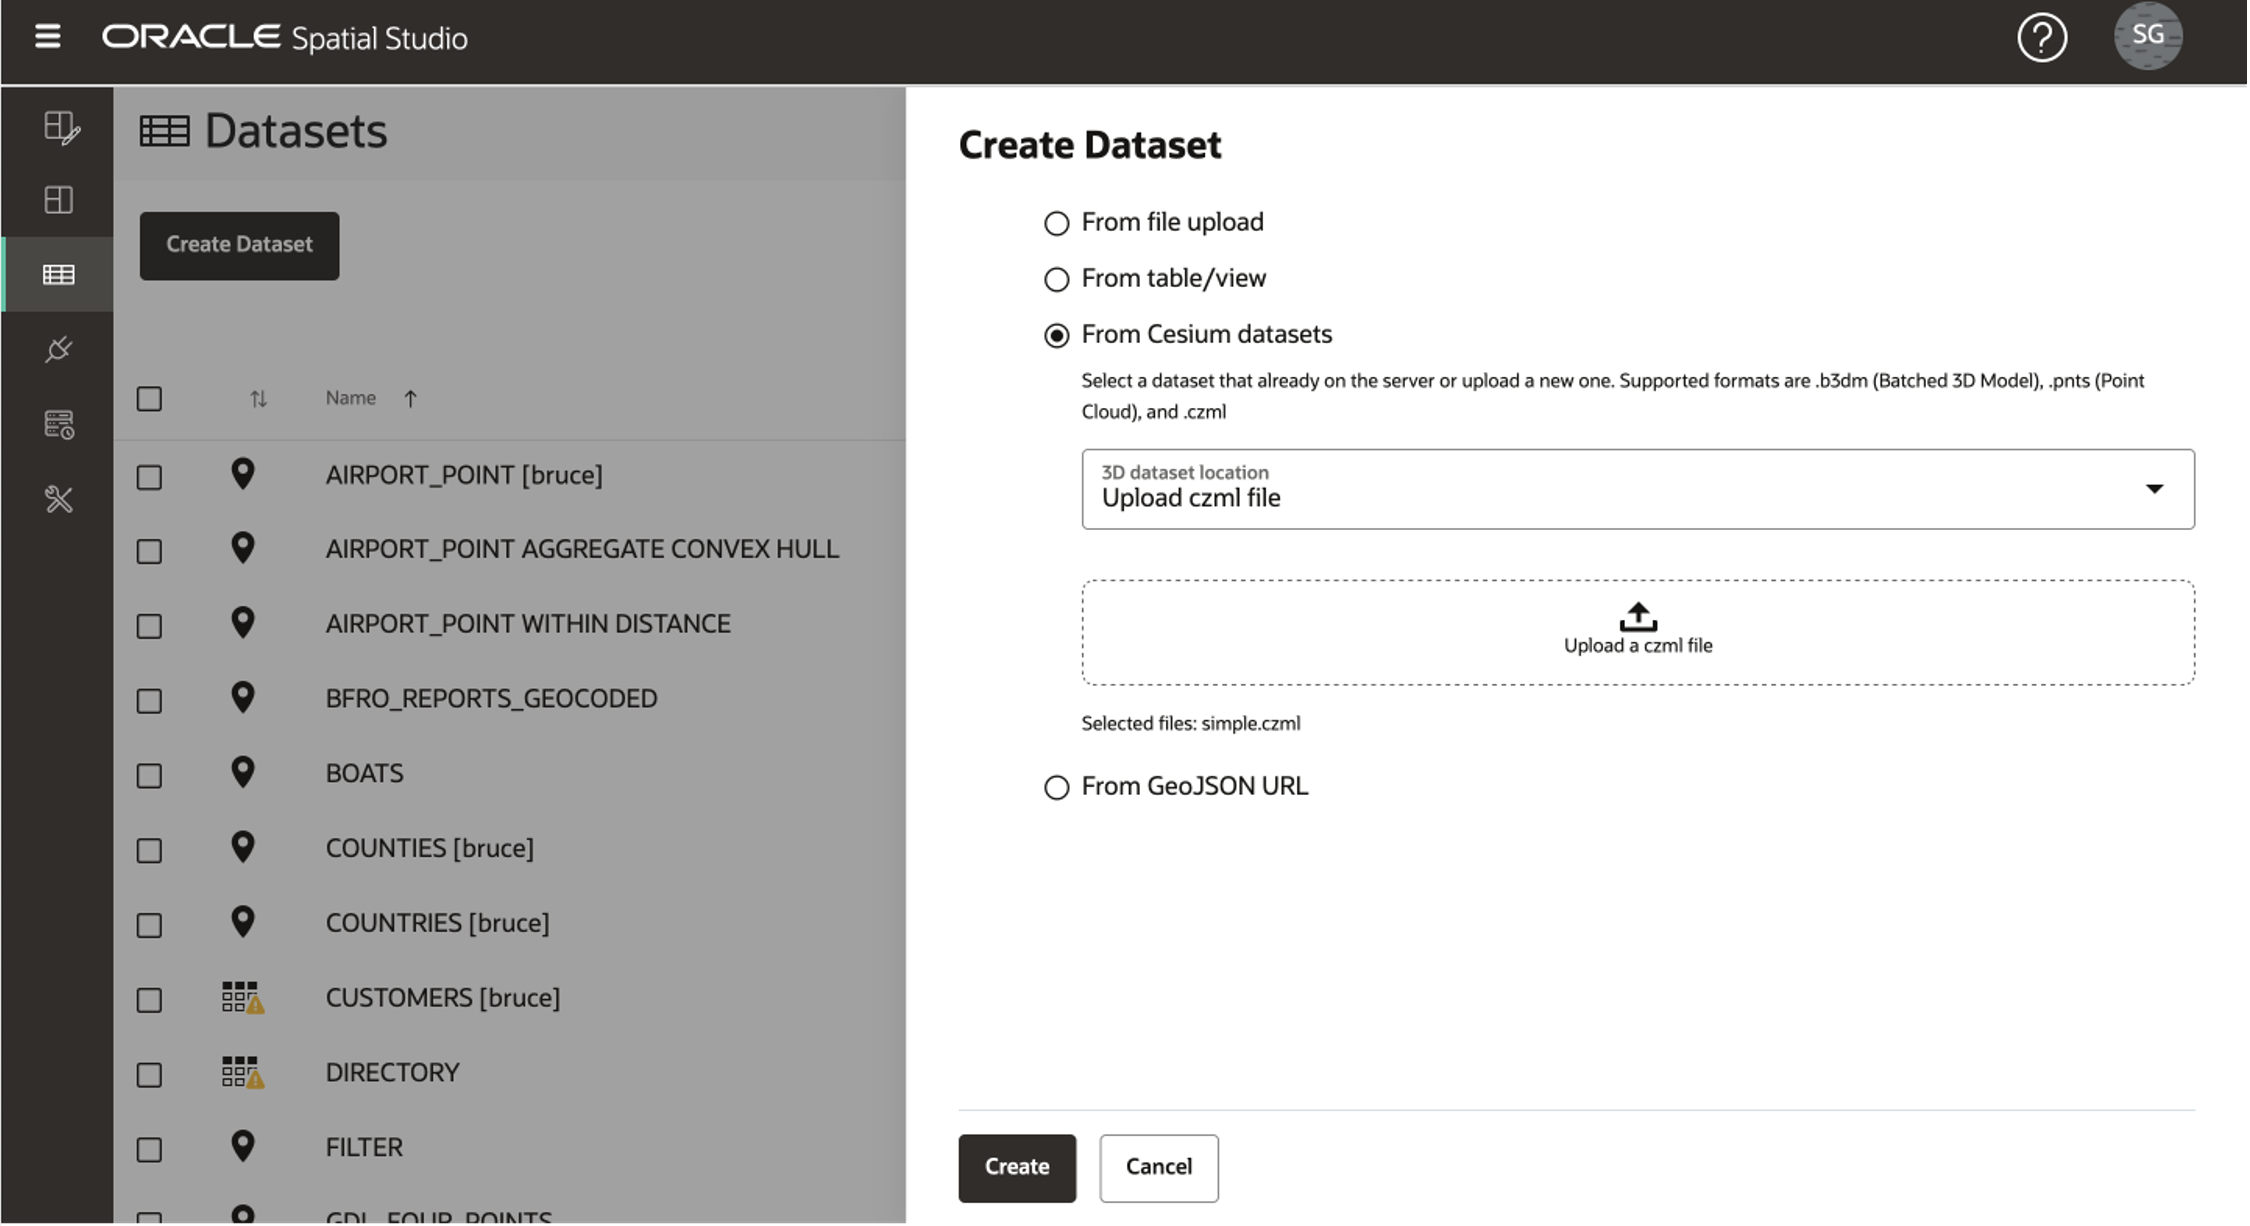This screenshot has height=1226, width=2250.
Task: Select the Datasets sidebar icon
Action: coord(58,273)
